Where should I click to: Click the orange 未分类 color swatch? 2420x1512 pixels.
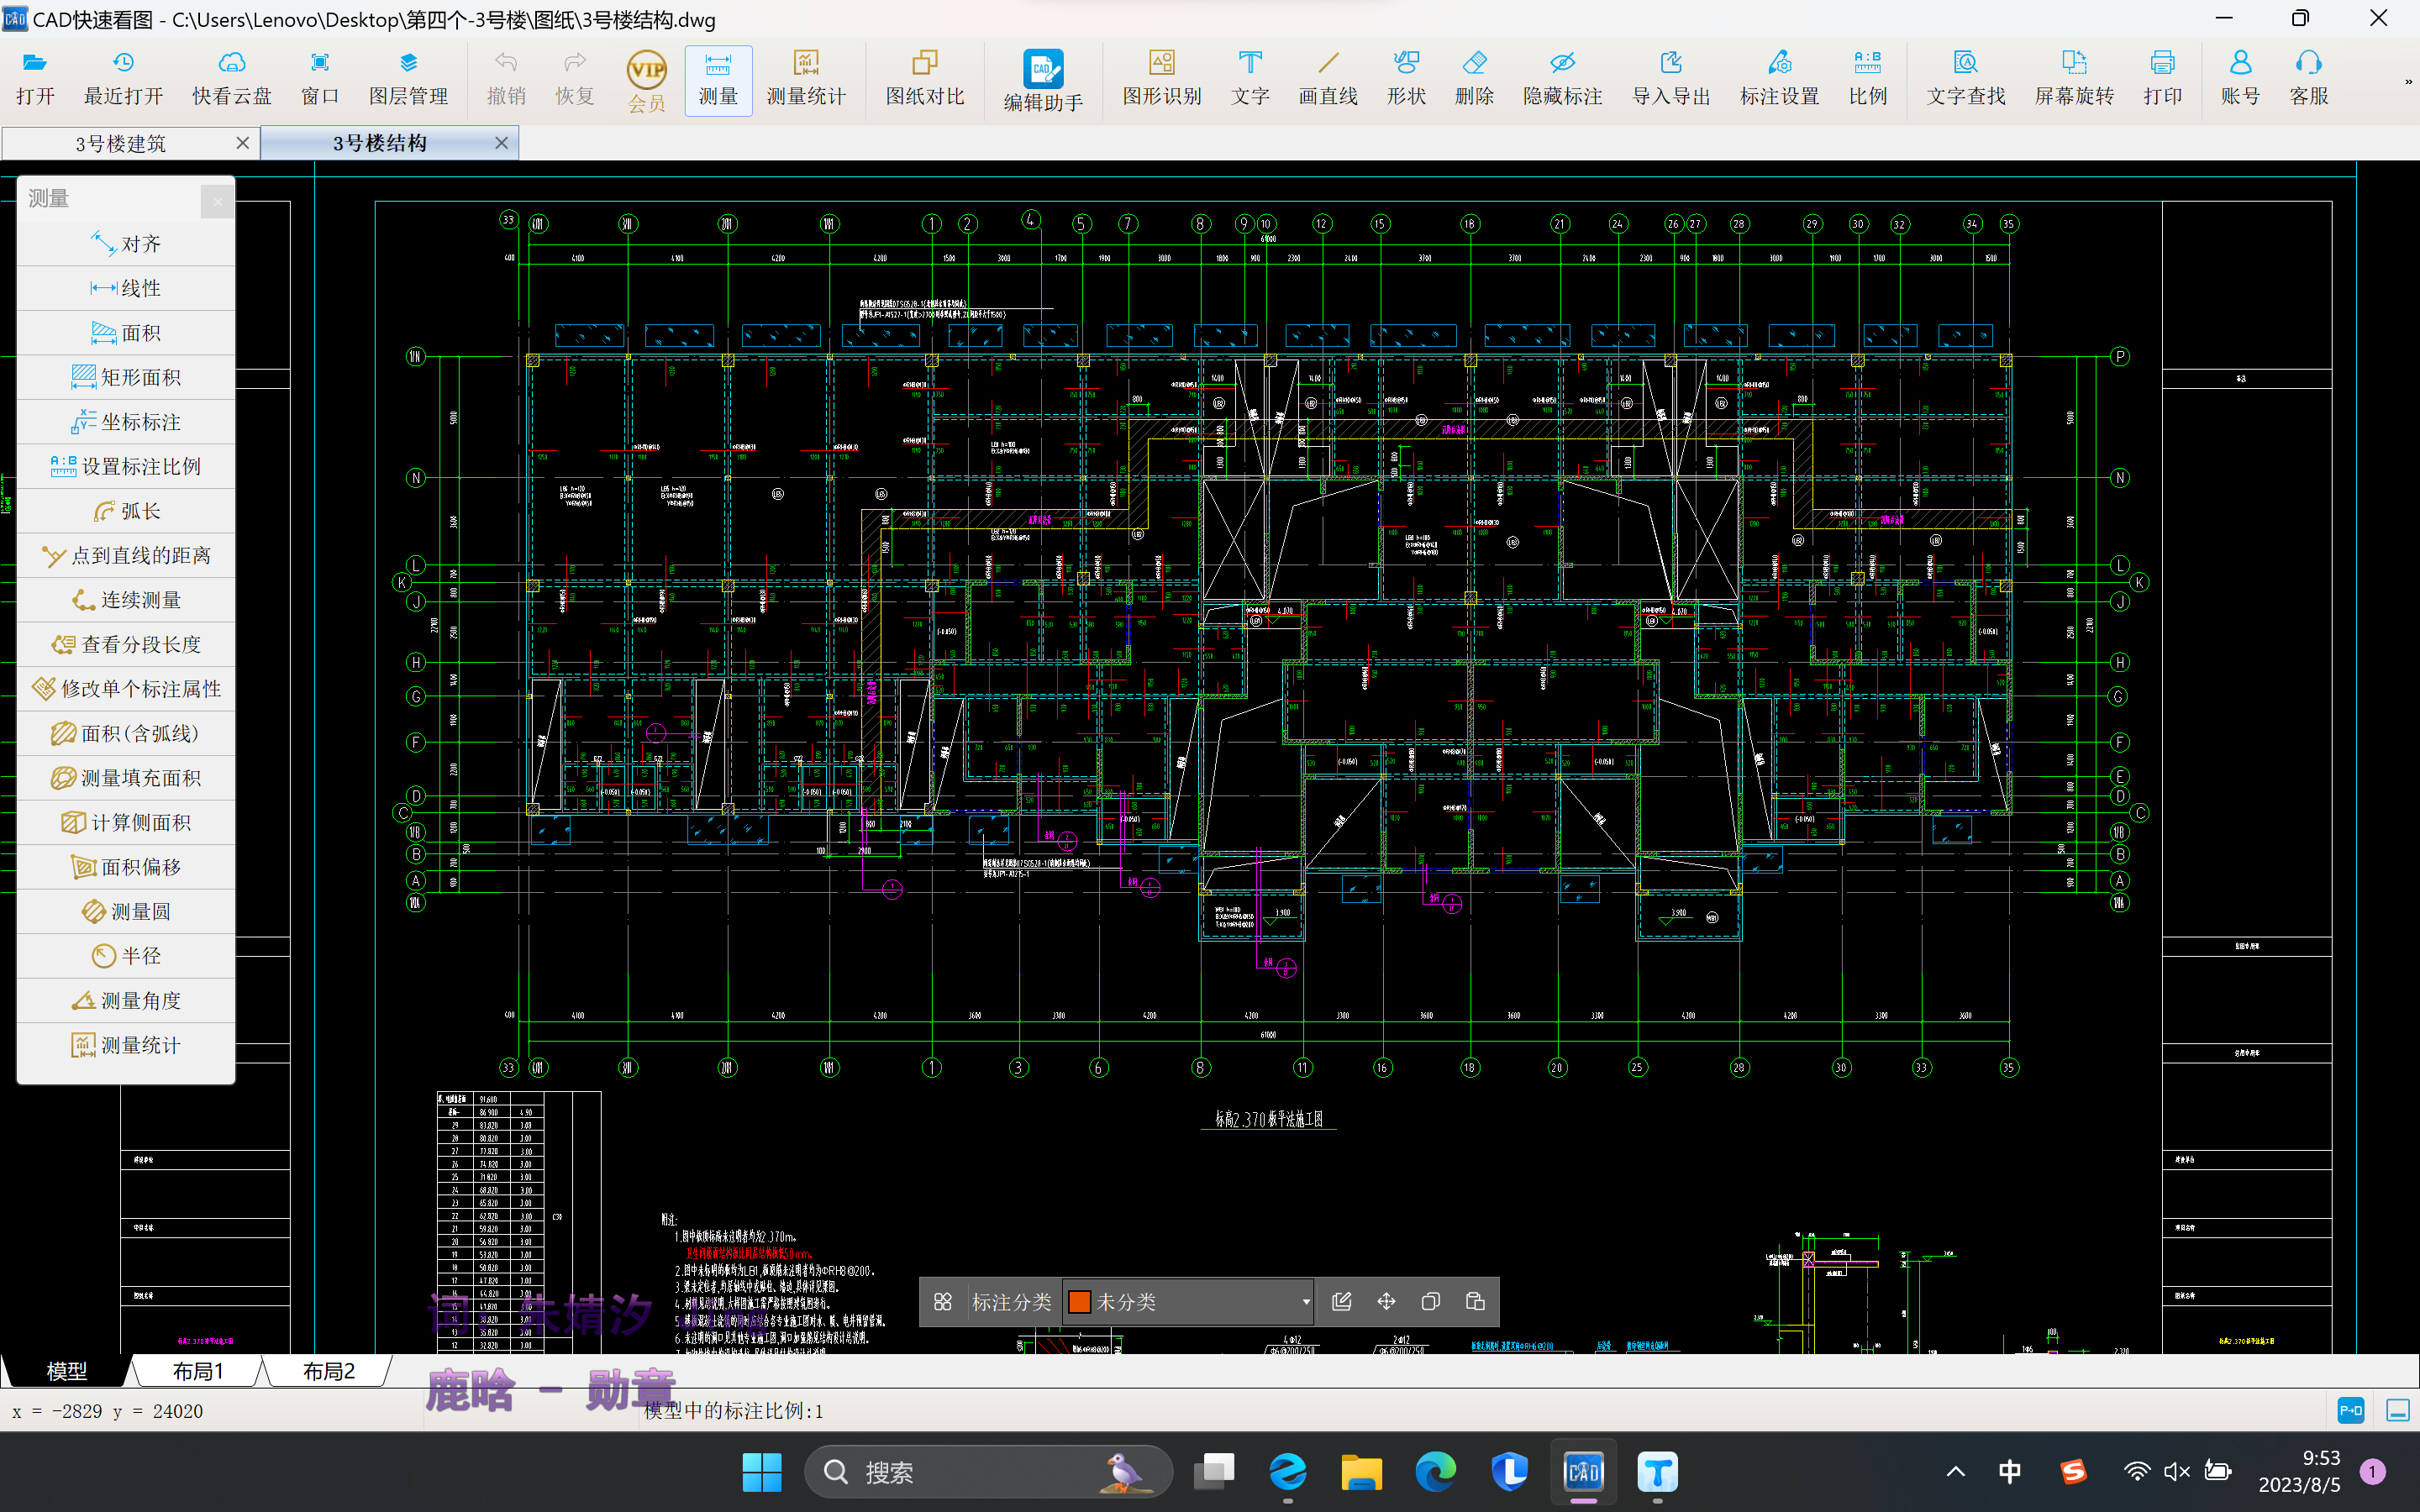pyautogui.click(x=1079, y=1302)
